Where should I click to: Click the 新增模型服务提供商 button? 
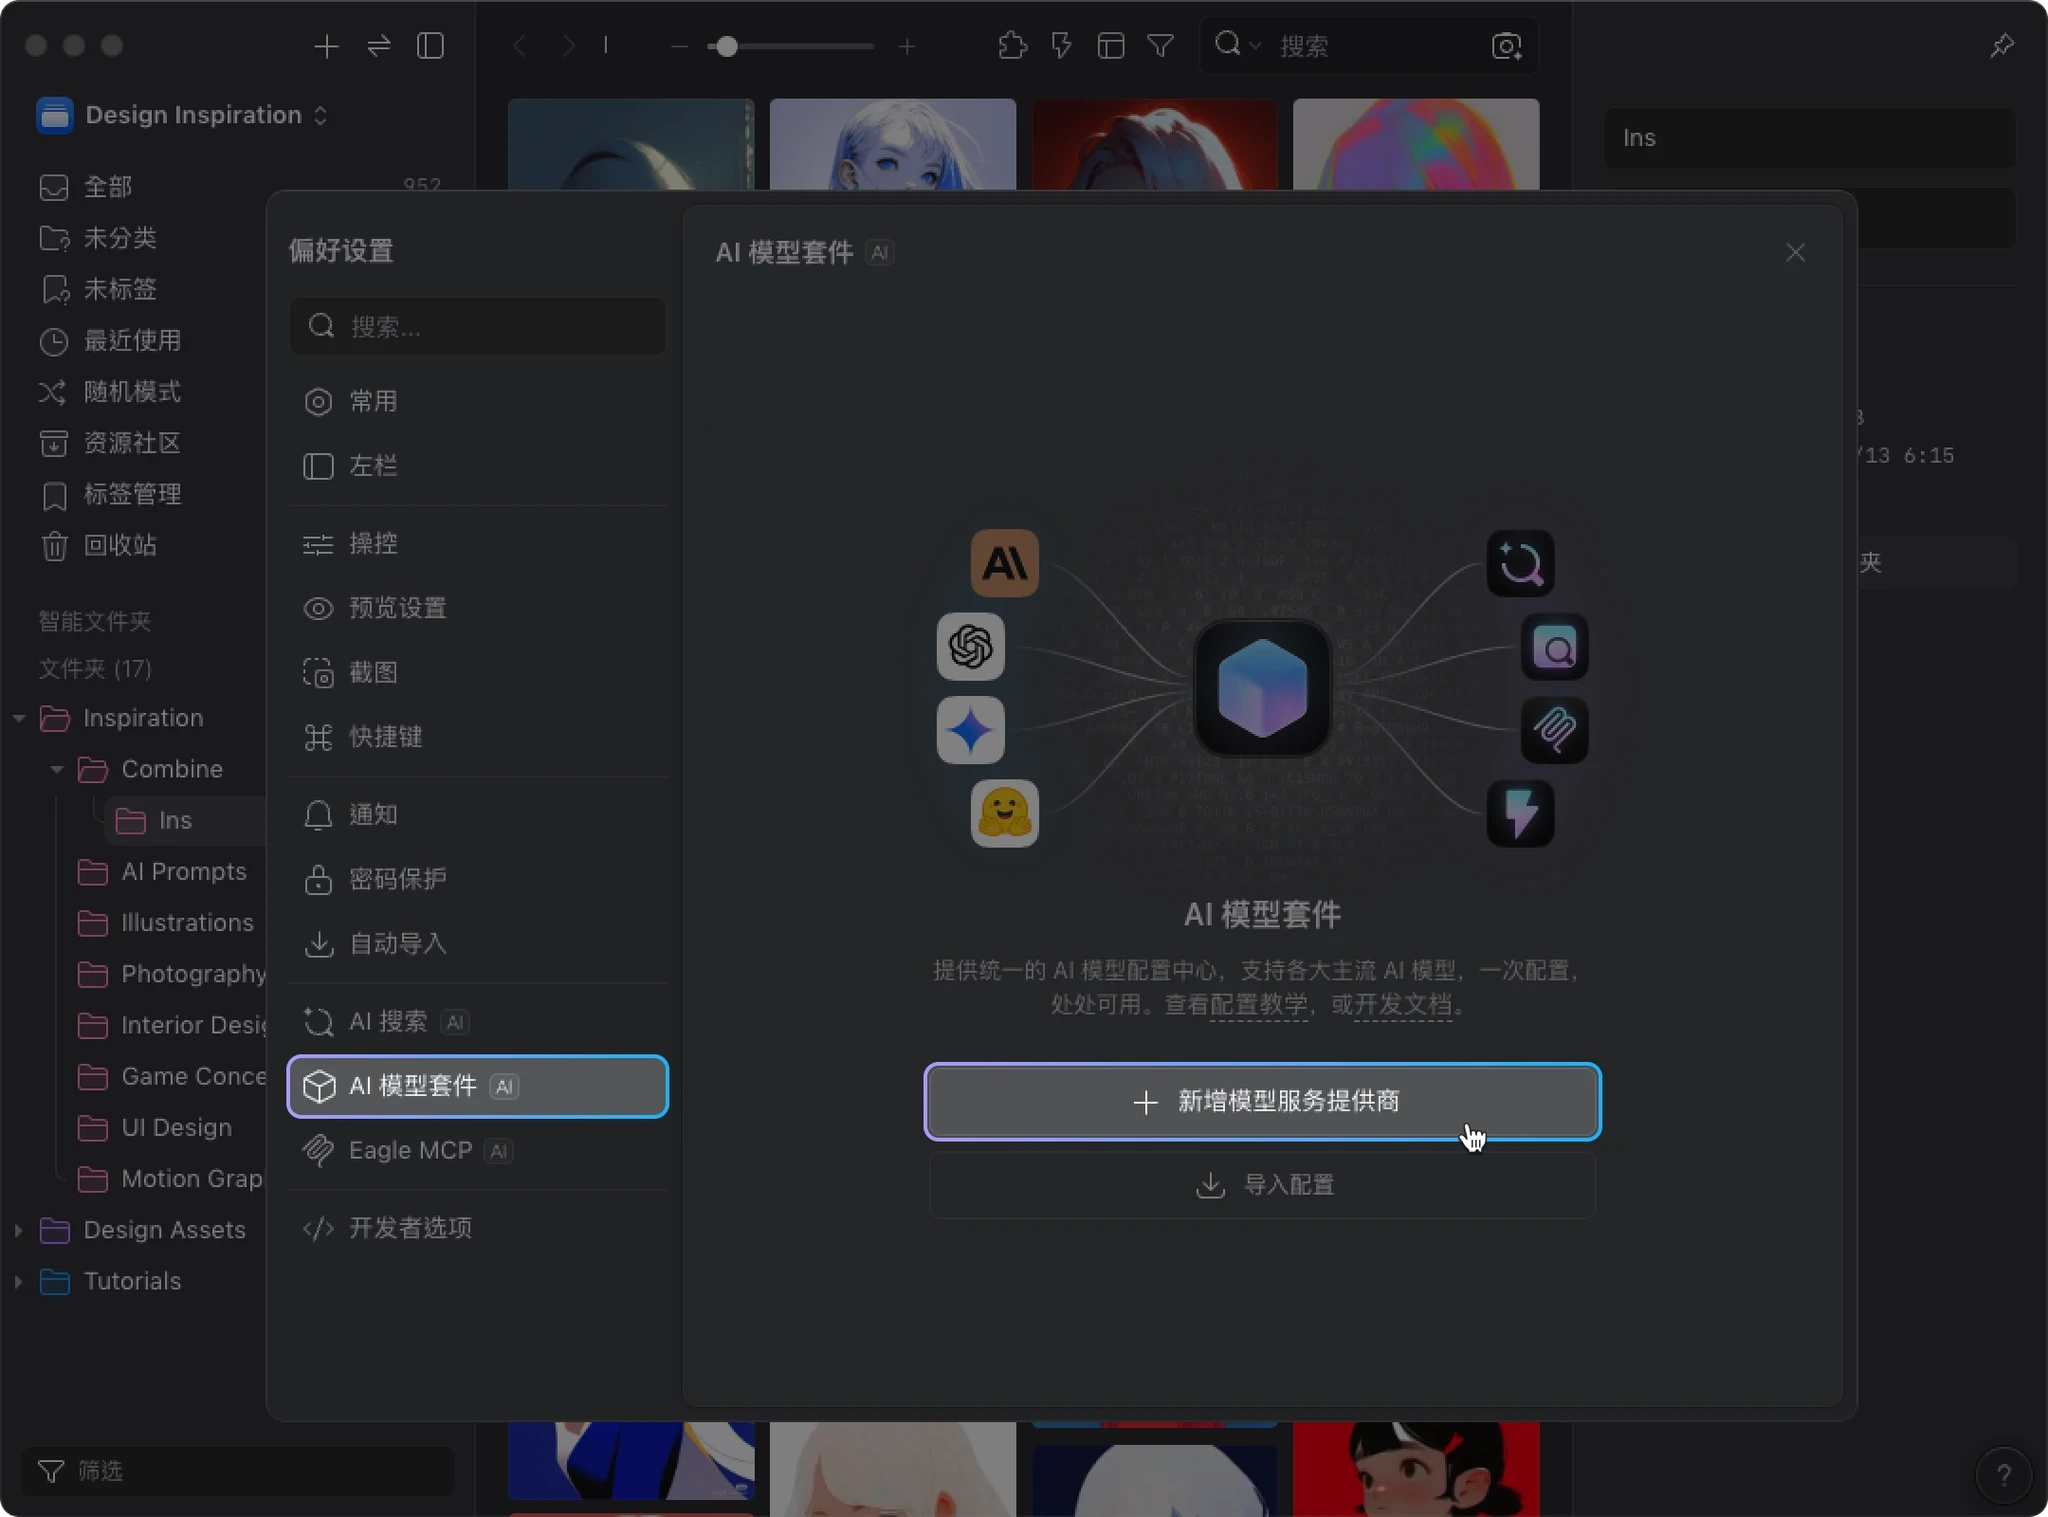click(1262, 1101)
